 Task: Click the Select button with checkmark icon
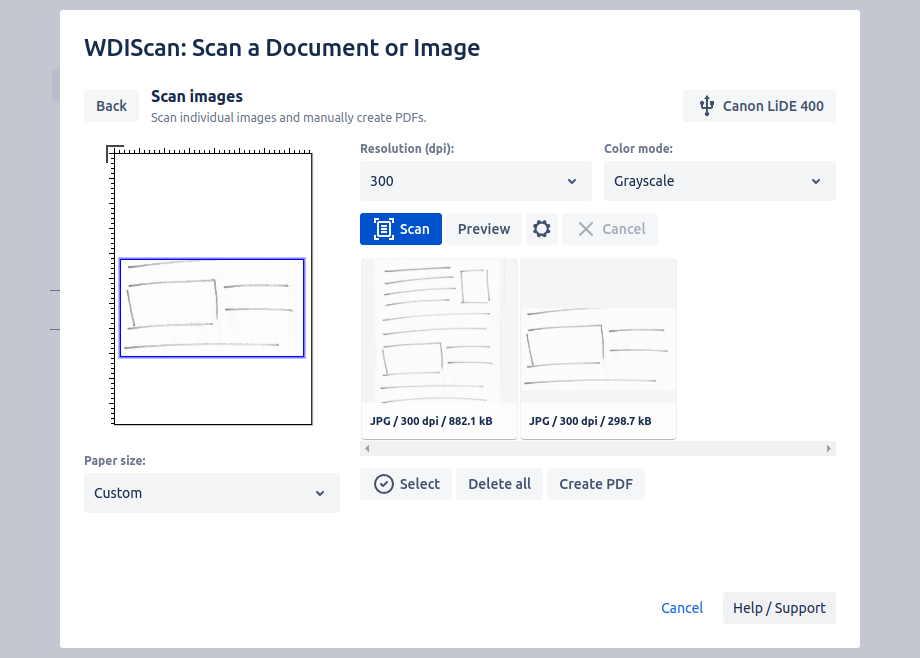point(406,484)
